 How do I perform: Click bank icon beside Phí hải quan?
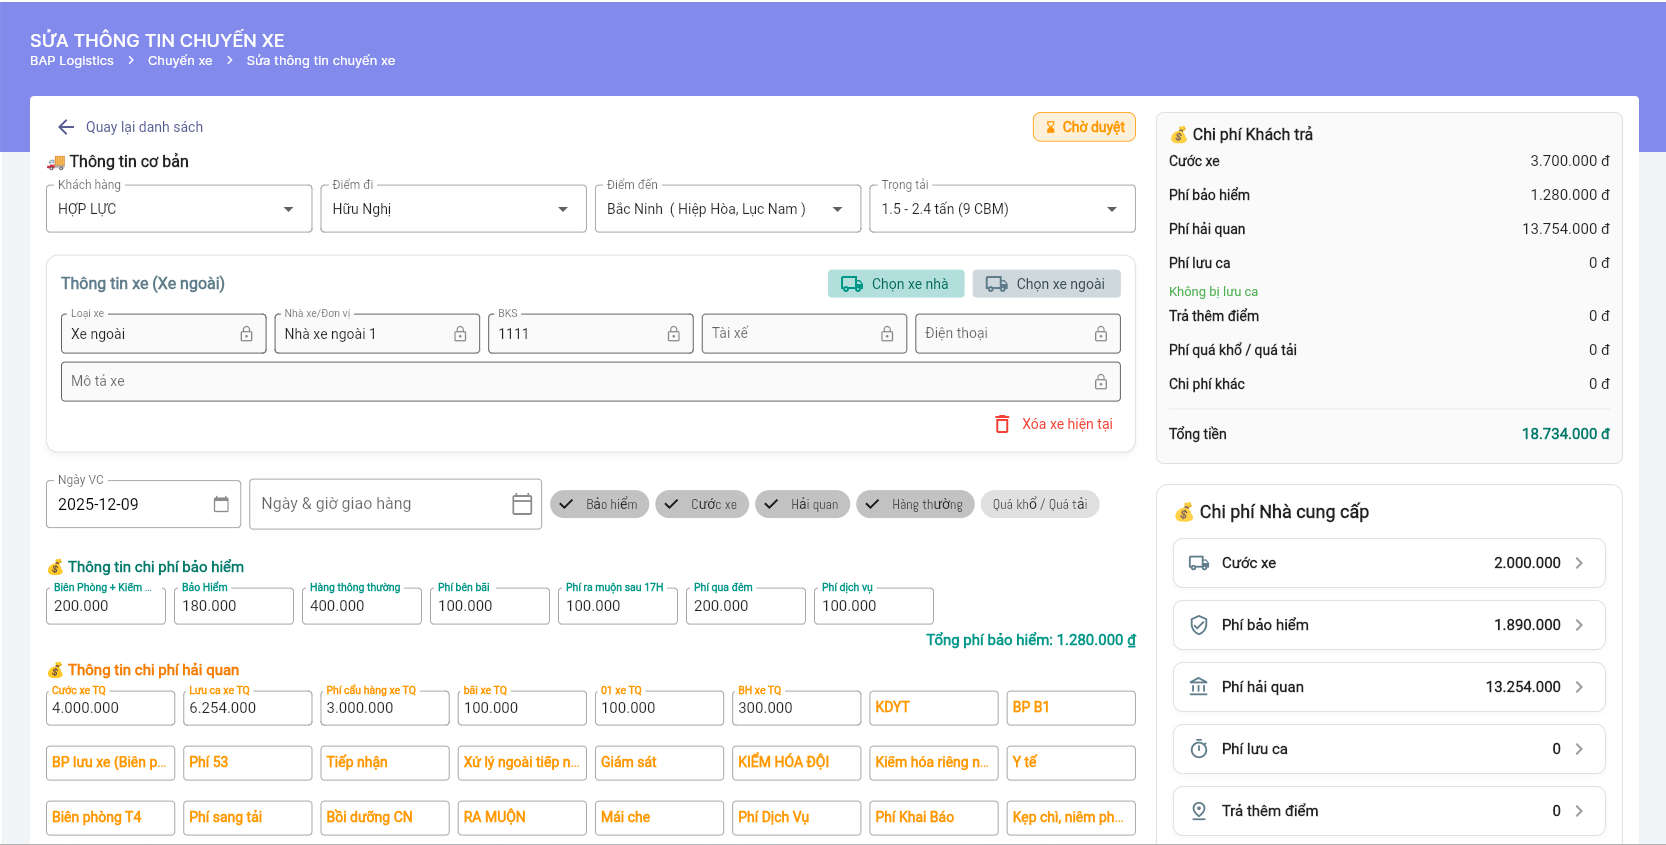(x=1198, y=687)
